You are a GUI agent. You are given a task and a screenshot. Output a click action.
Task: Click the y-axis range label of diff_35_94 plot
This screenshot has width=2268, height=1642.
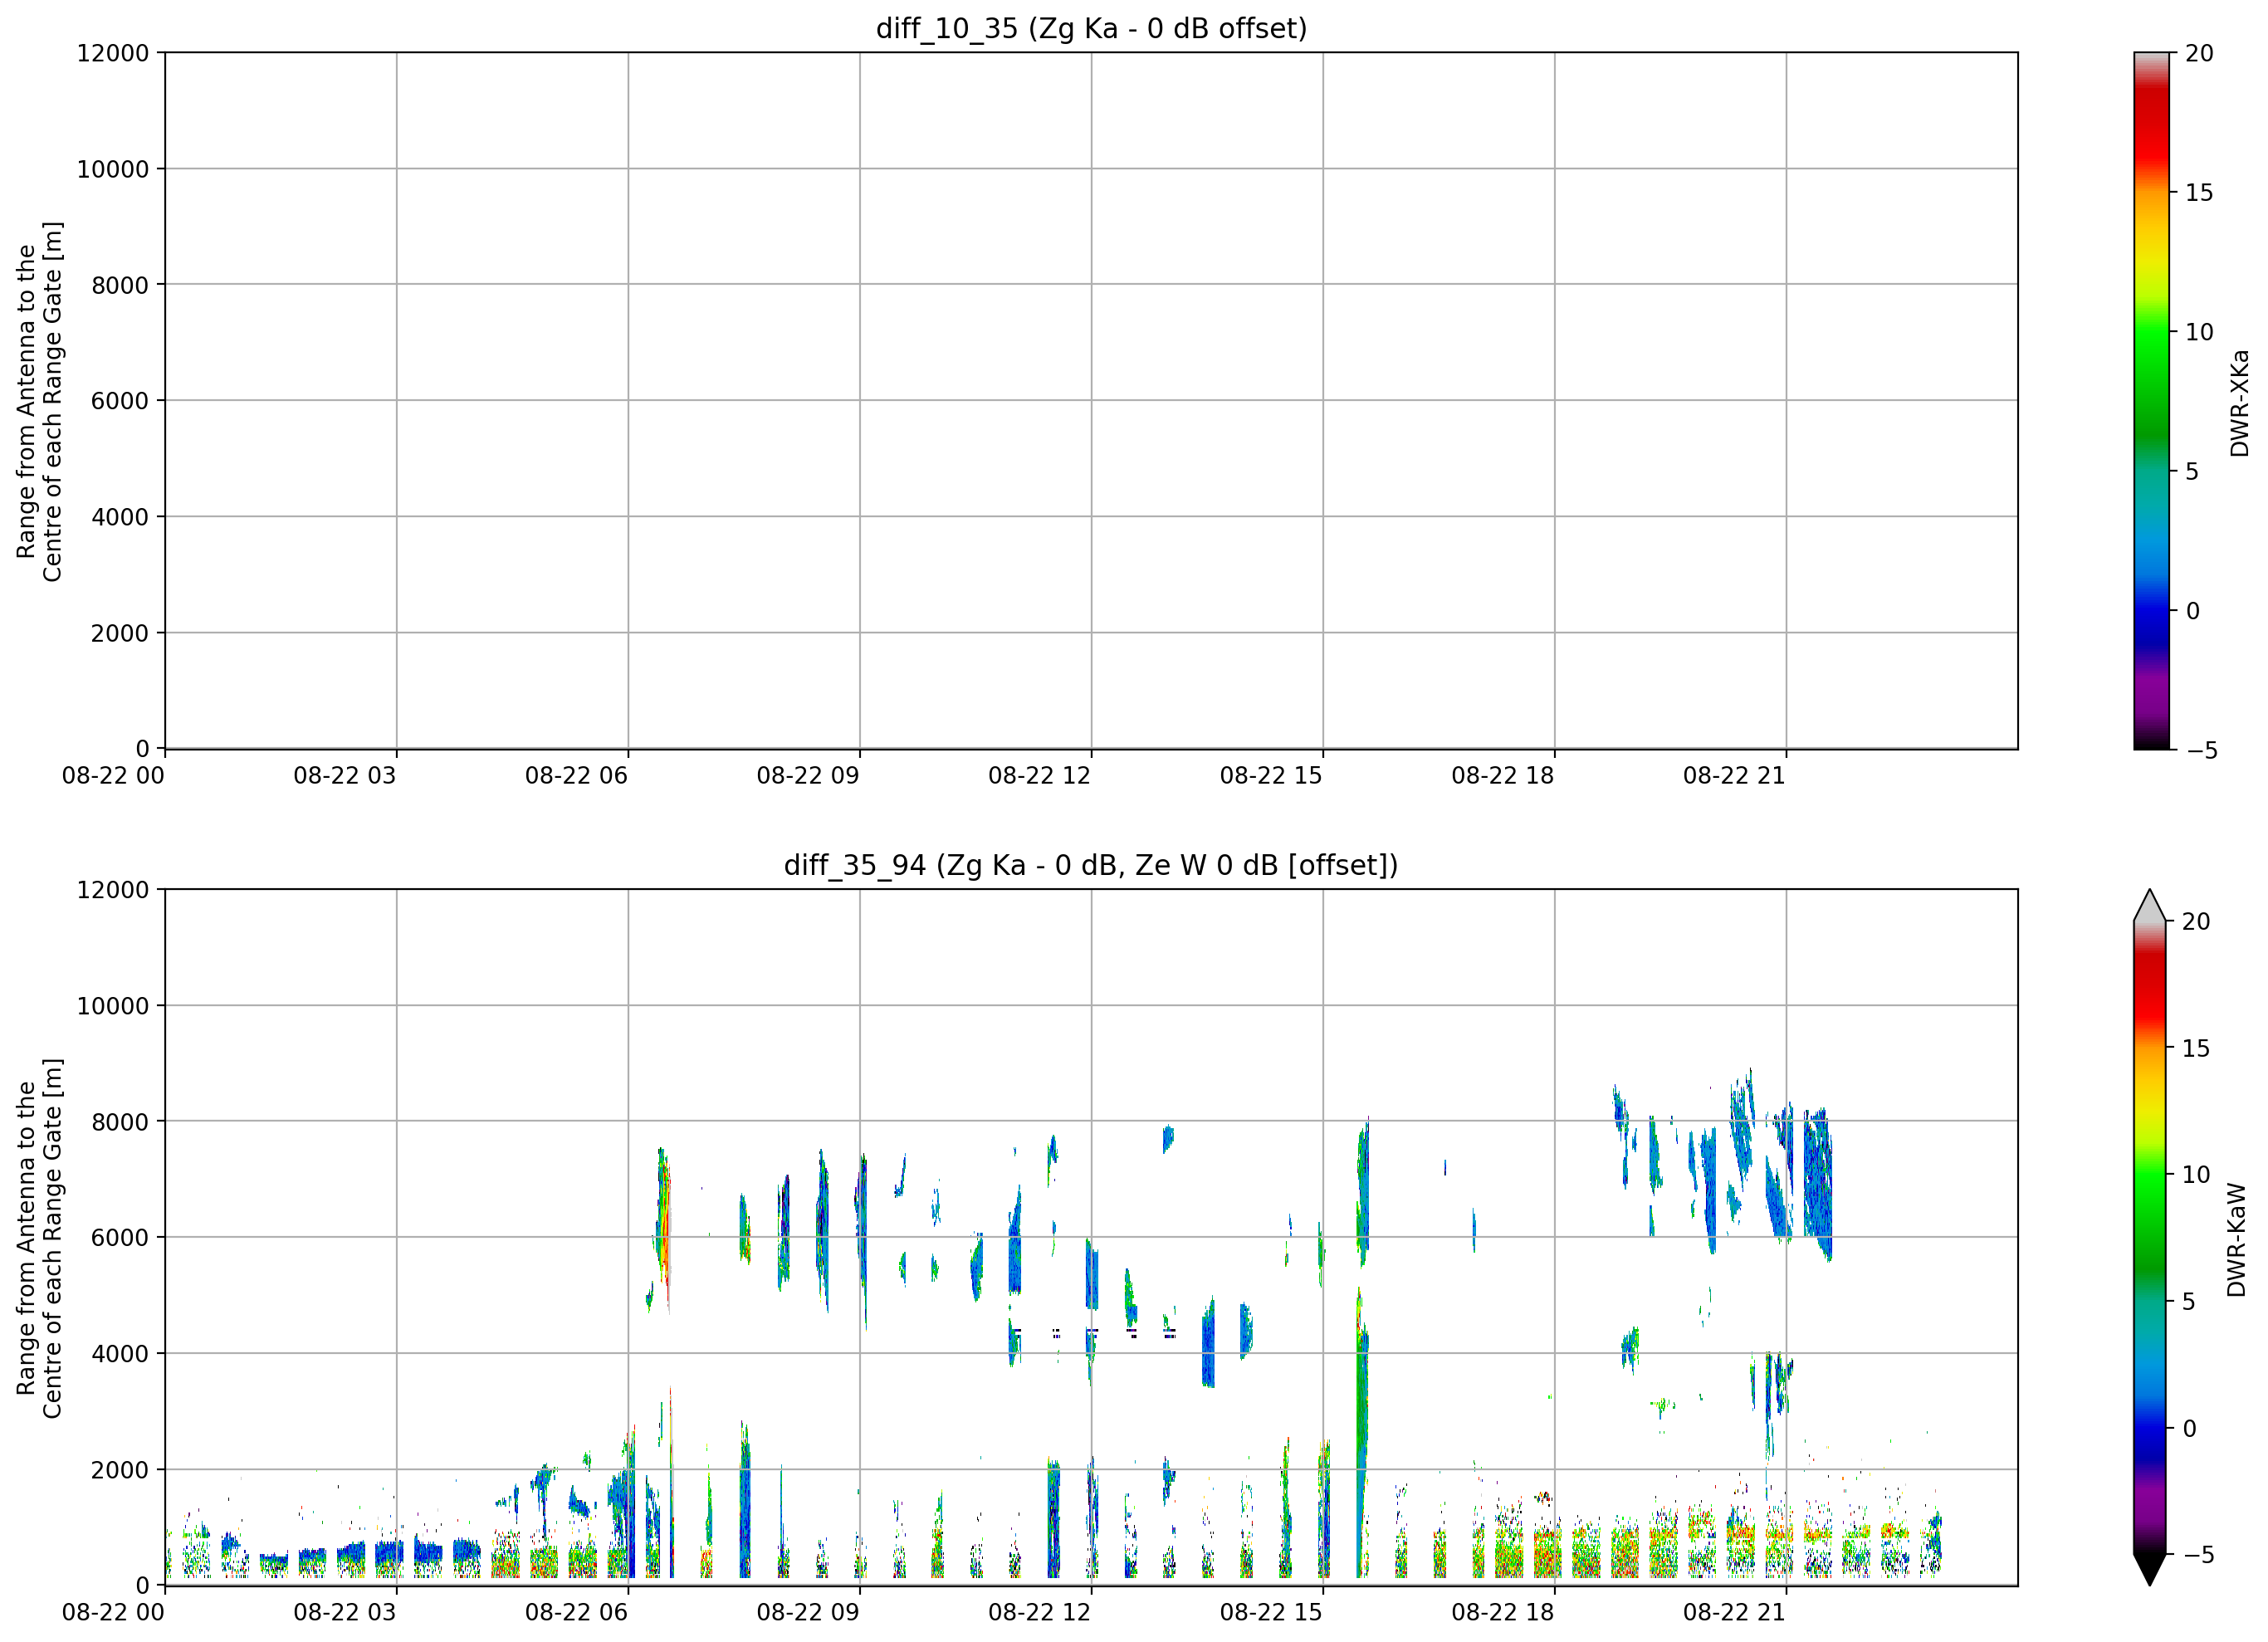pos(39,1238)
